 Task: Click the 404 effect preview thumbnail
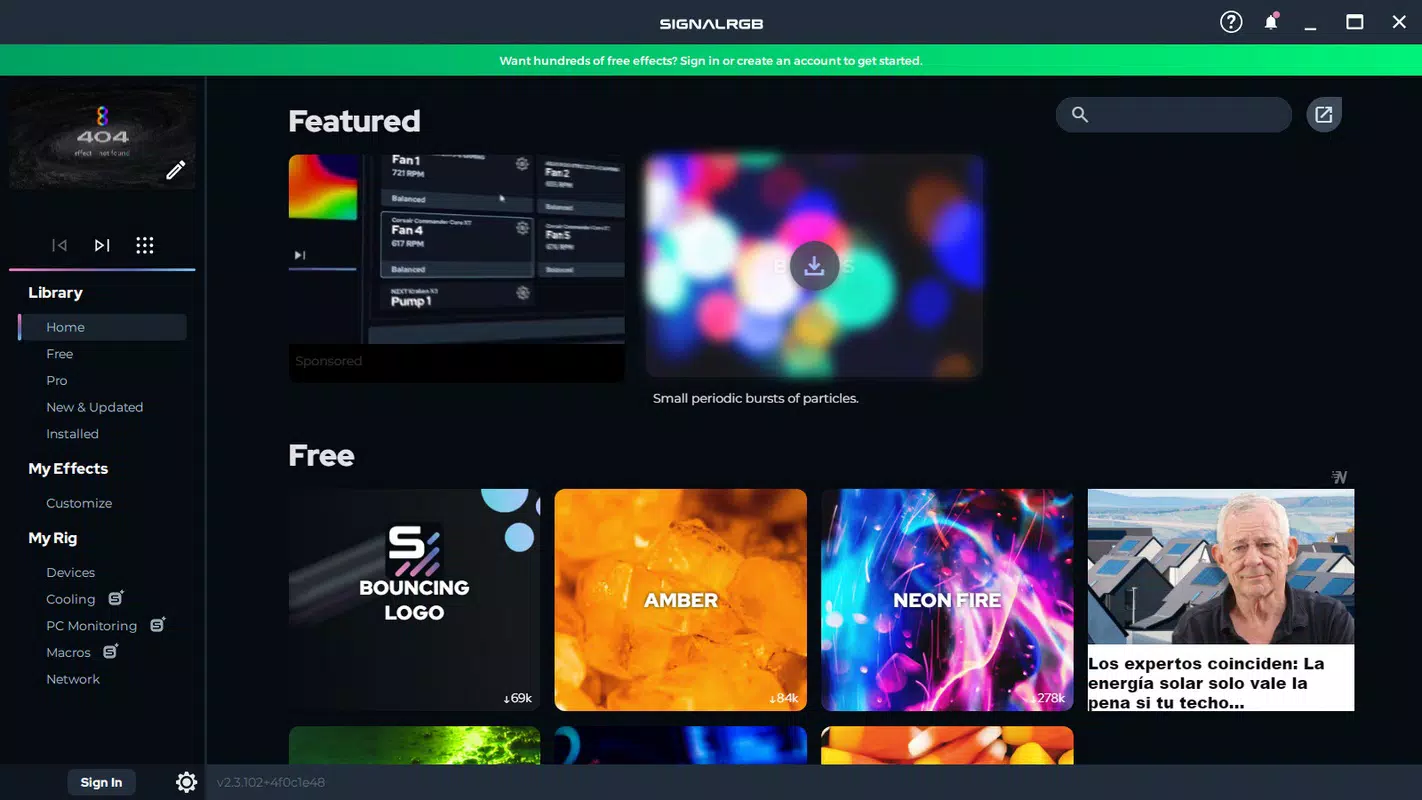102,137
